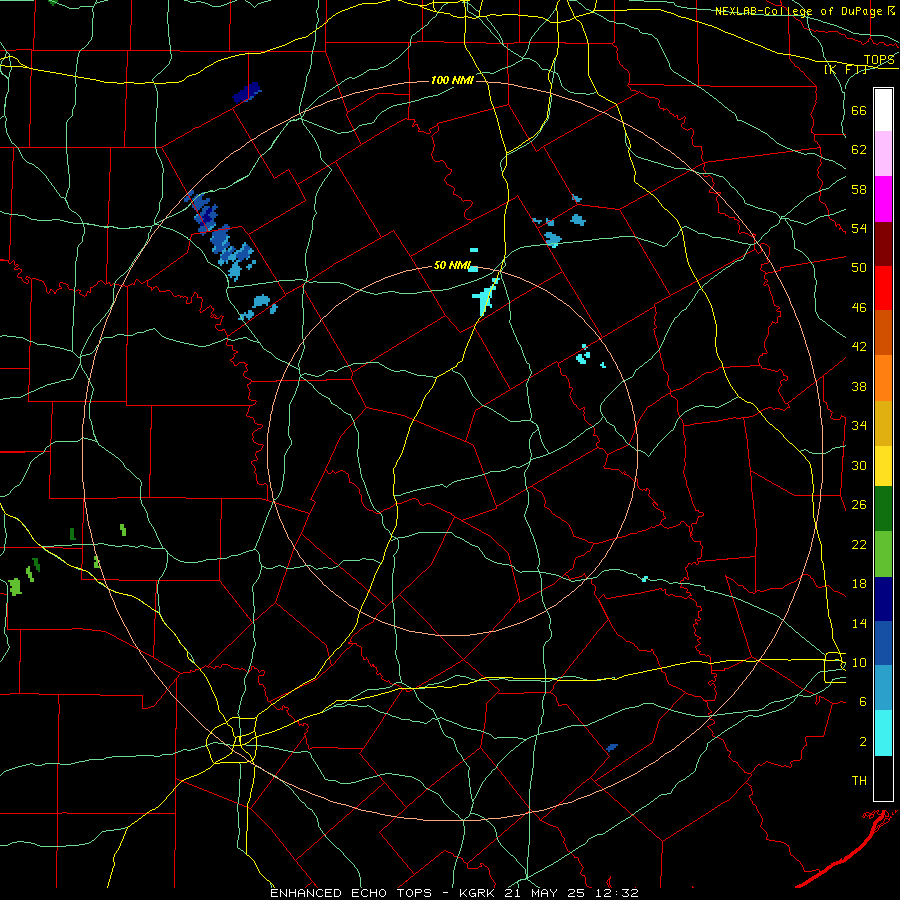
Task: Click the dark green legend swatch
Action: (x=883, y=509)
